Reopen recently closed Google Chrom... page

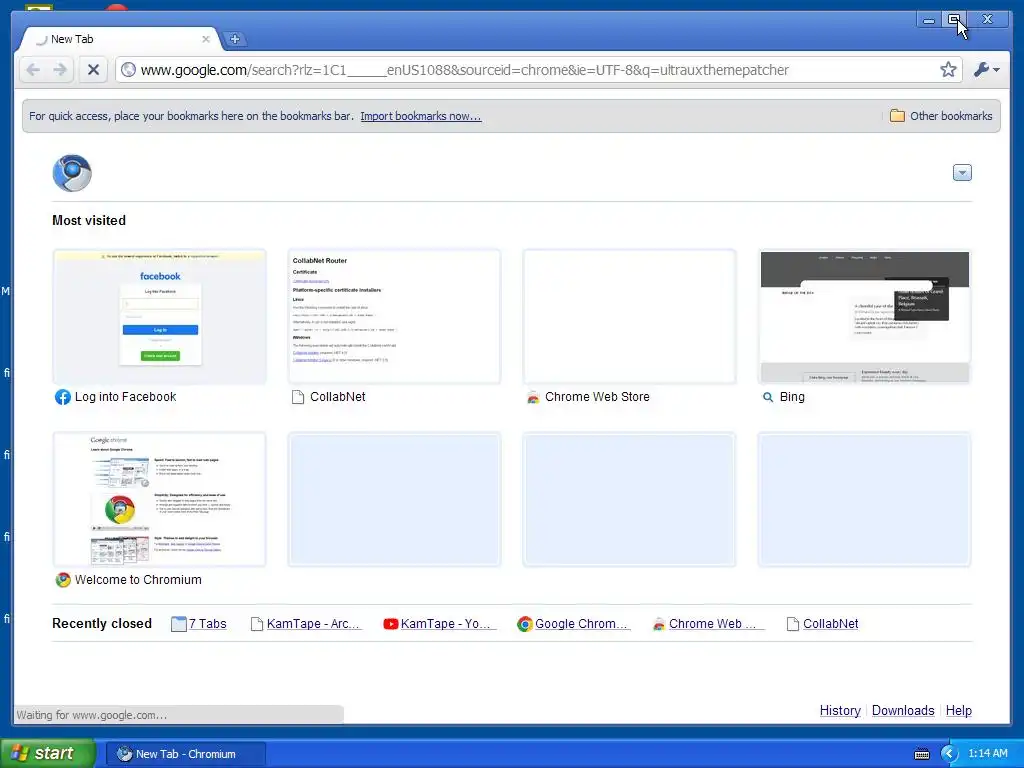click(581, 624)
